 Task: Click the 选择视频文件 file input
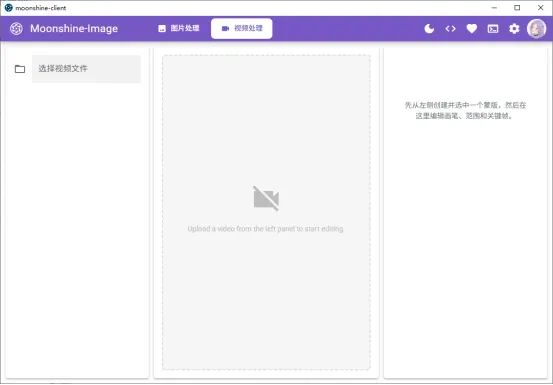pos(86,69)
